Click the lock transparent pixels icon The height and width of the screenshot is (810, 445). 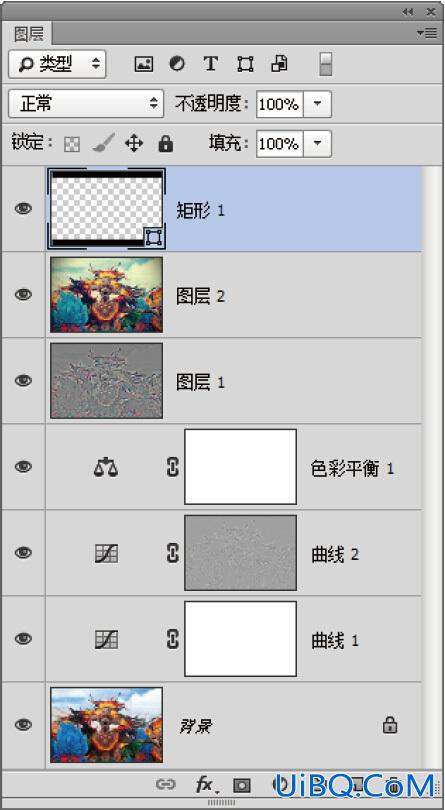pyautogui.click(x=72, y=144)
